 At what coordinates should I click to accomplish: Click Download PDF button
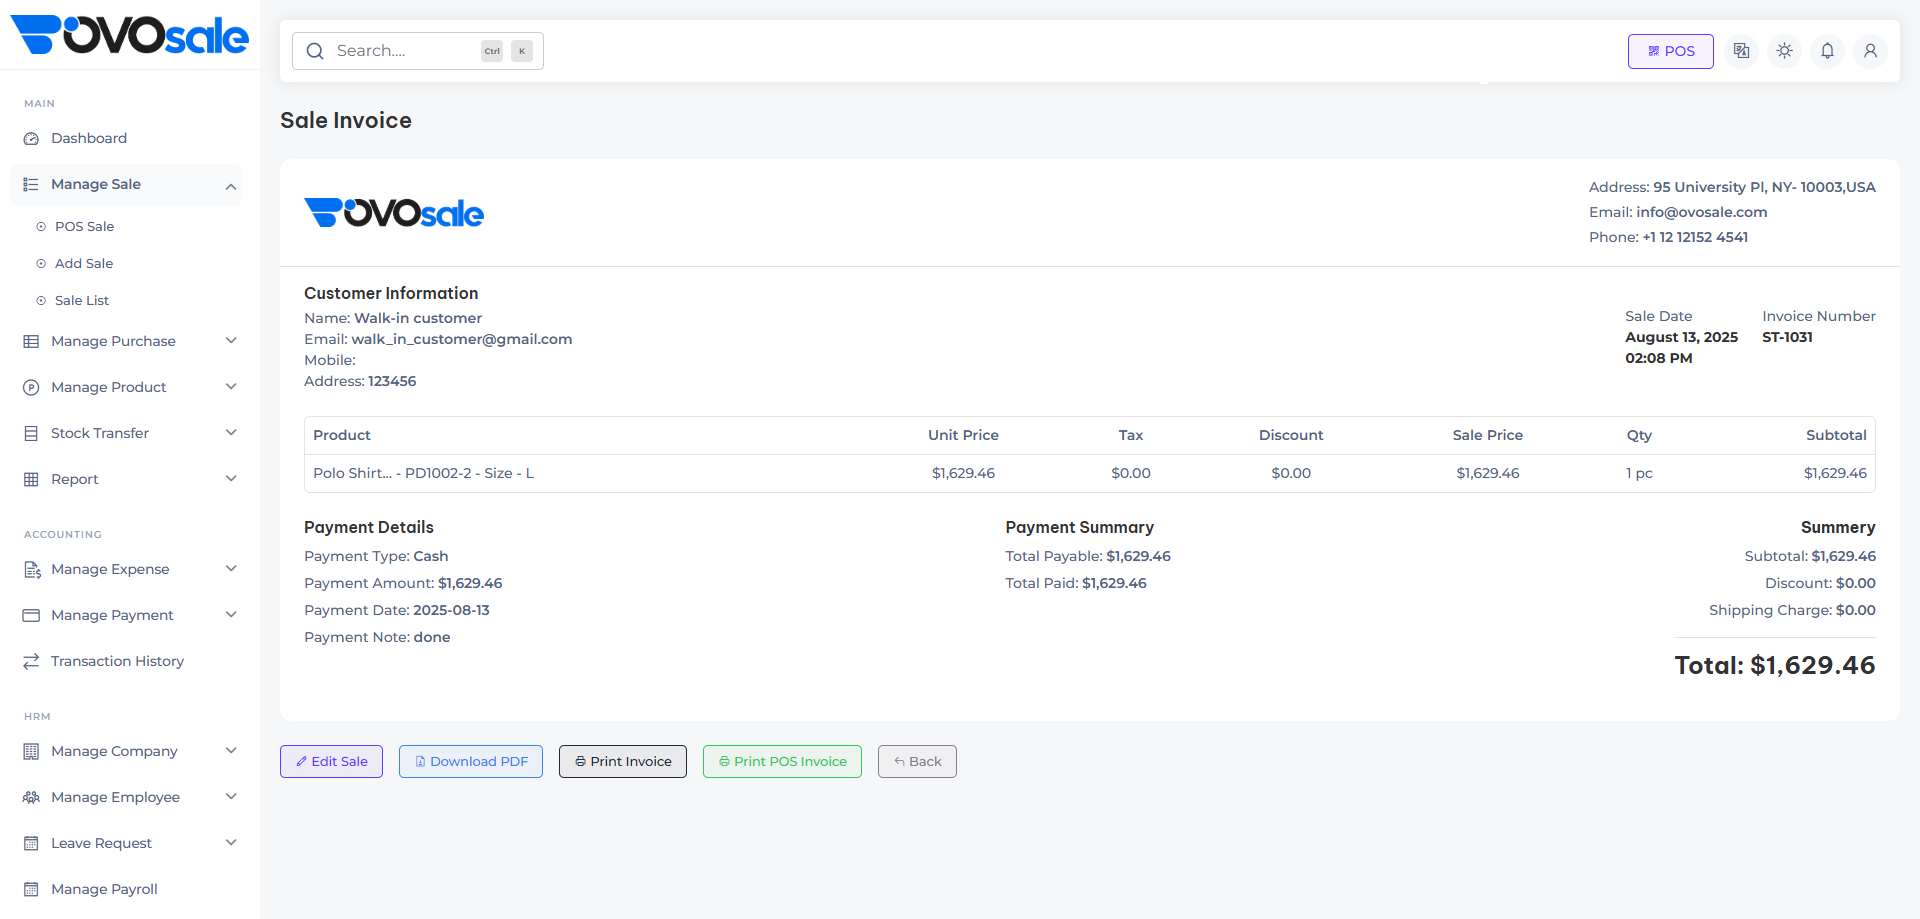pyautogui.click(x=471, y=762)
